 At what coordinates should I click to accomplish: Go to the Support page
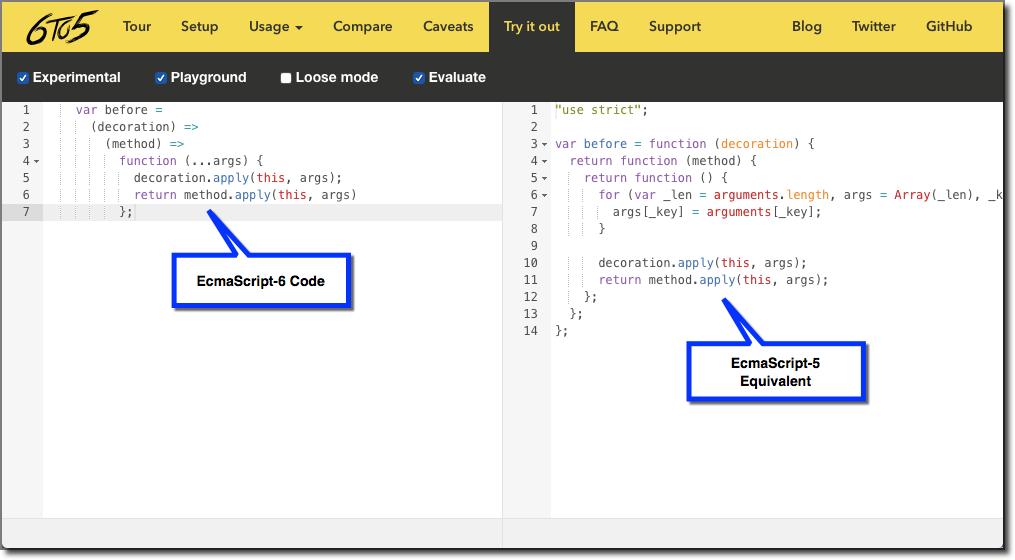[675, 27]
